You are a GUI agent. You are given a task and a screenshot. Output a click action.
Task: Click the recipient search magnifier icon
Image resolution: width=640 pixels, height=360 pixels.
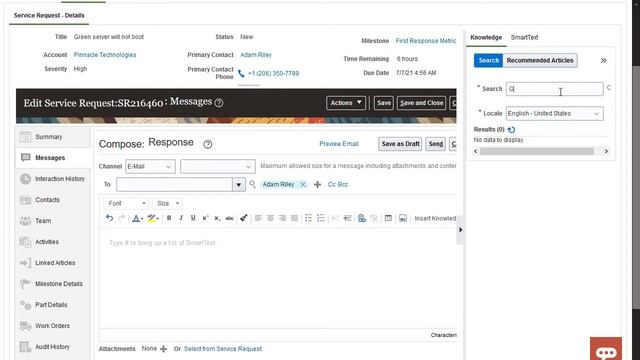click(x=253, y=184)
